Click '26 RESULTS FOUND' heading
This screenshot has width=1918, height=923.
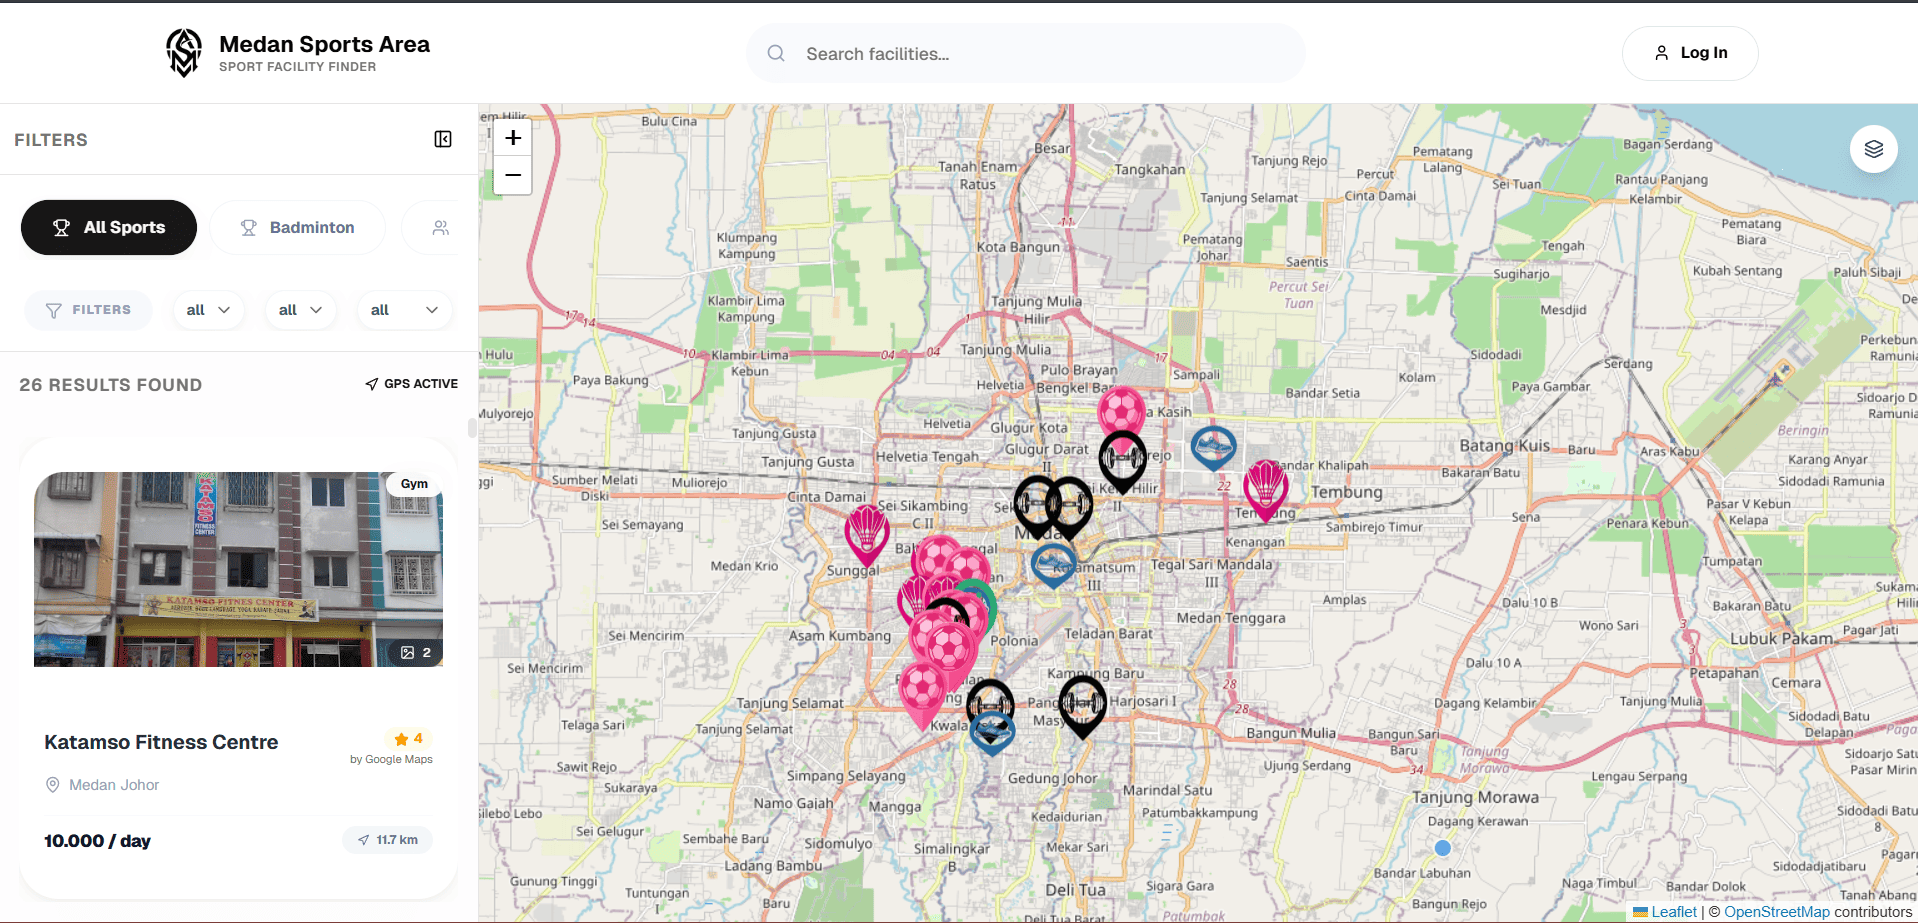(x=111, y=385)
